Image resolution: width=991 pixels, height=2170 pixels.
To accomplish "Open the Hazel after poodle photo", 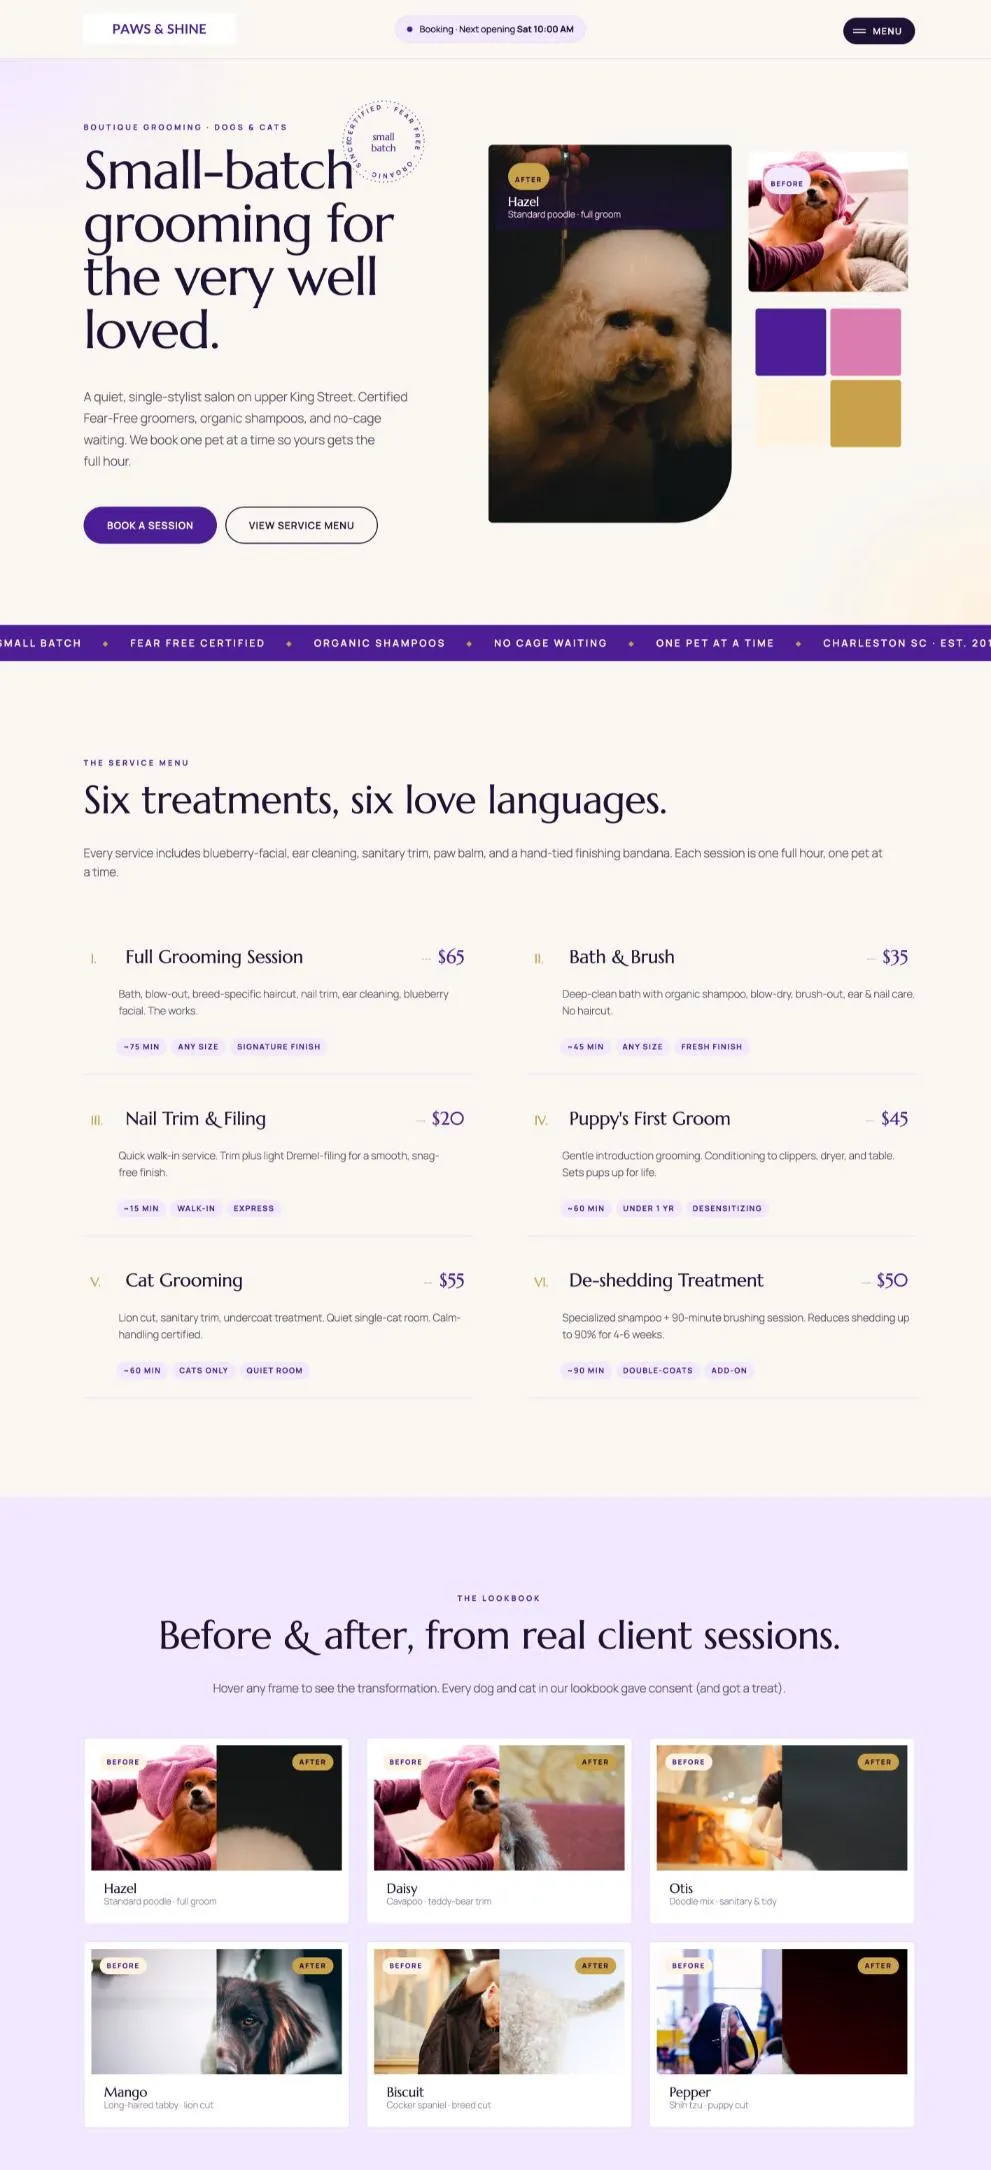I will point(610,333).
